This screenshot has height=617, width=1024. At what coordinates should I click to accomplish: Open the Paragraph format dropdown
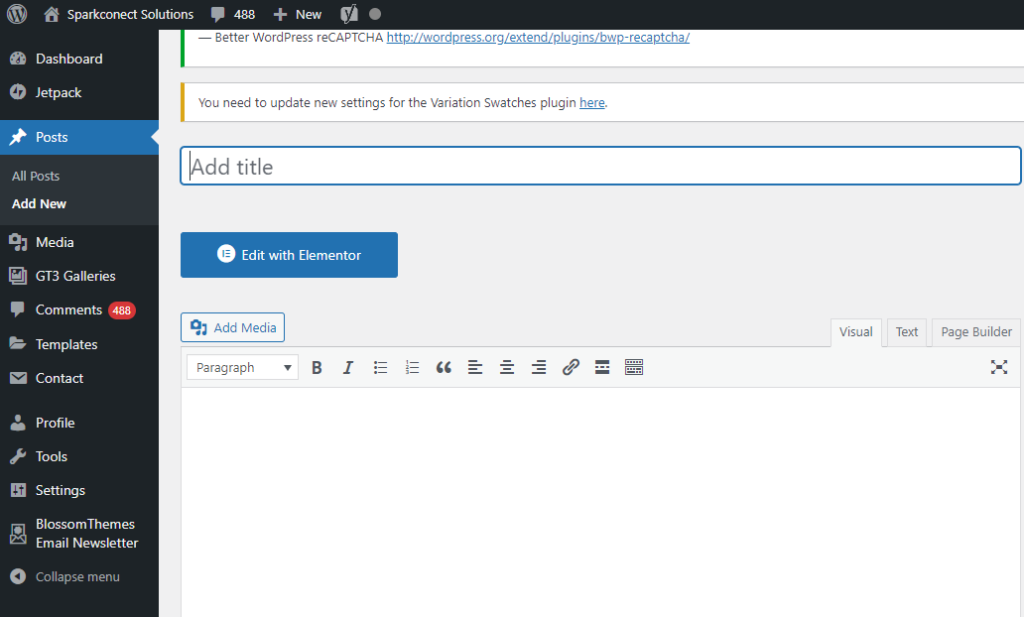click(x=242, y=367)
